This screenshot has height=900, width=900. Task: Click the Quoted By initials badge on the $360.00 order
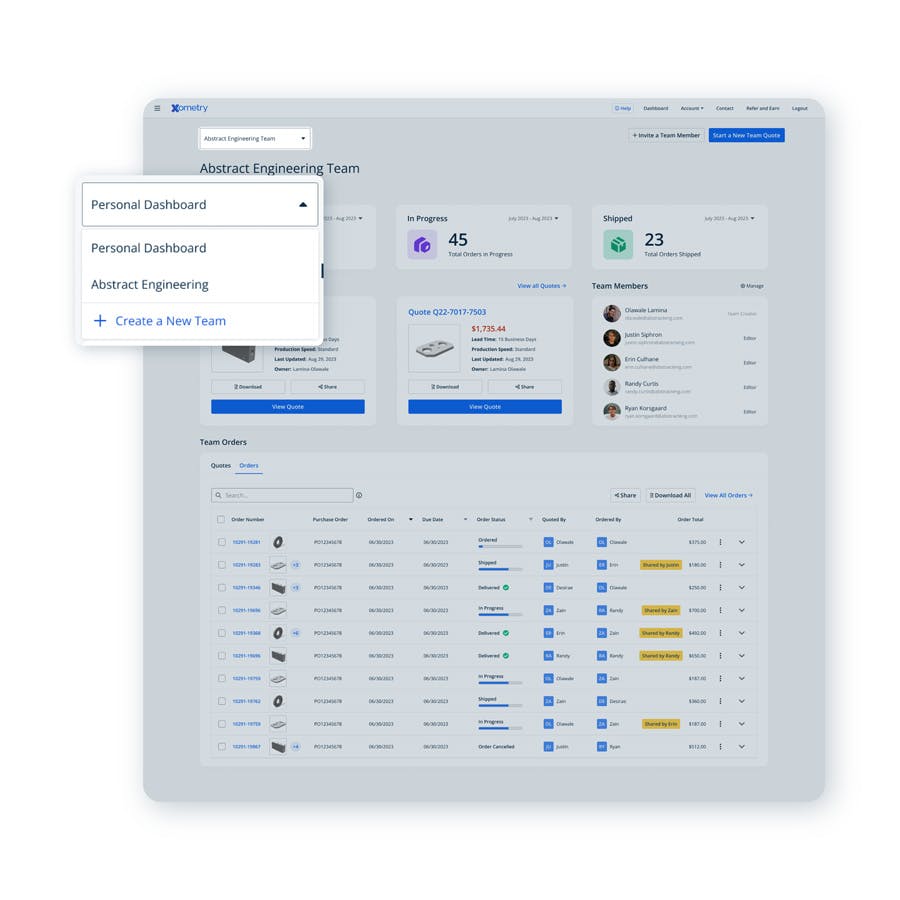(x=548, y=701)
